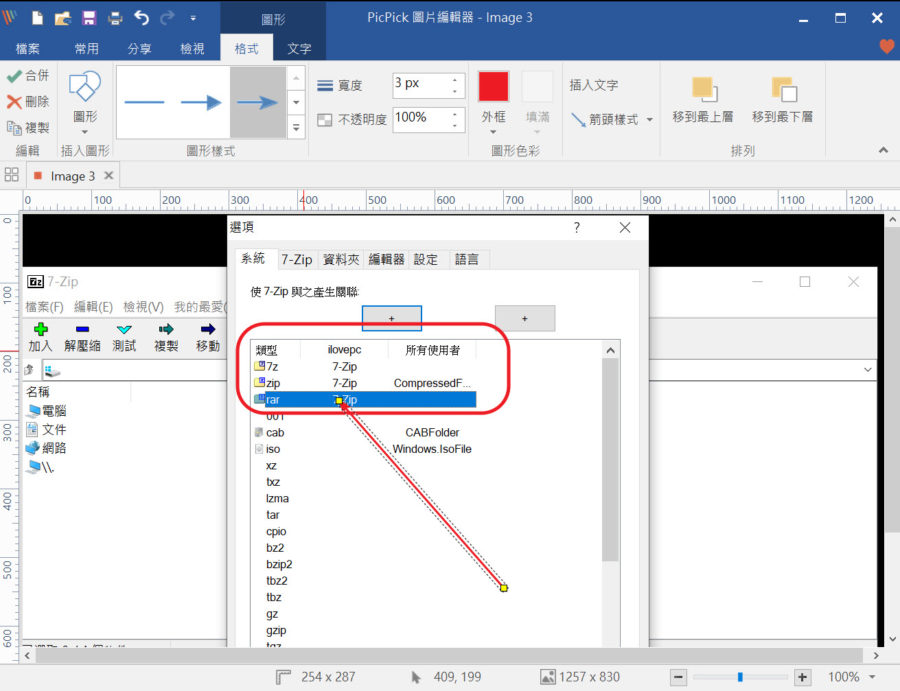
Task: Collapse the ribbon with the chevron
Action: coord(883,150)
